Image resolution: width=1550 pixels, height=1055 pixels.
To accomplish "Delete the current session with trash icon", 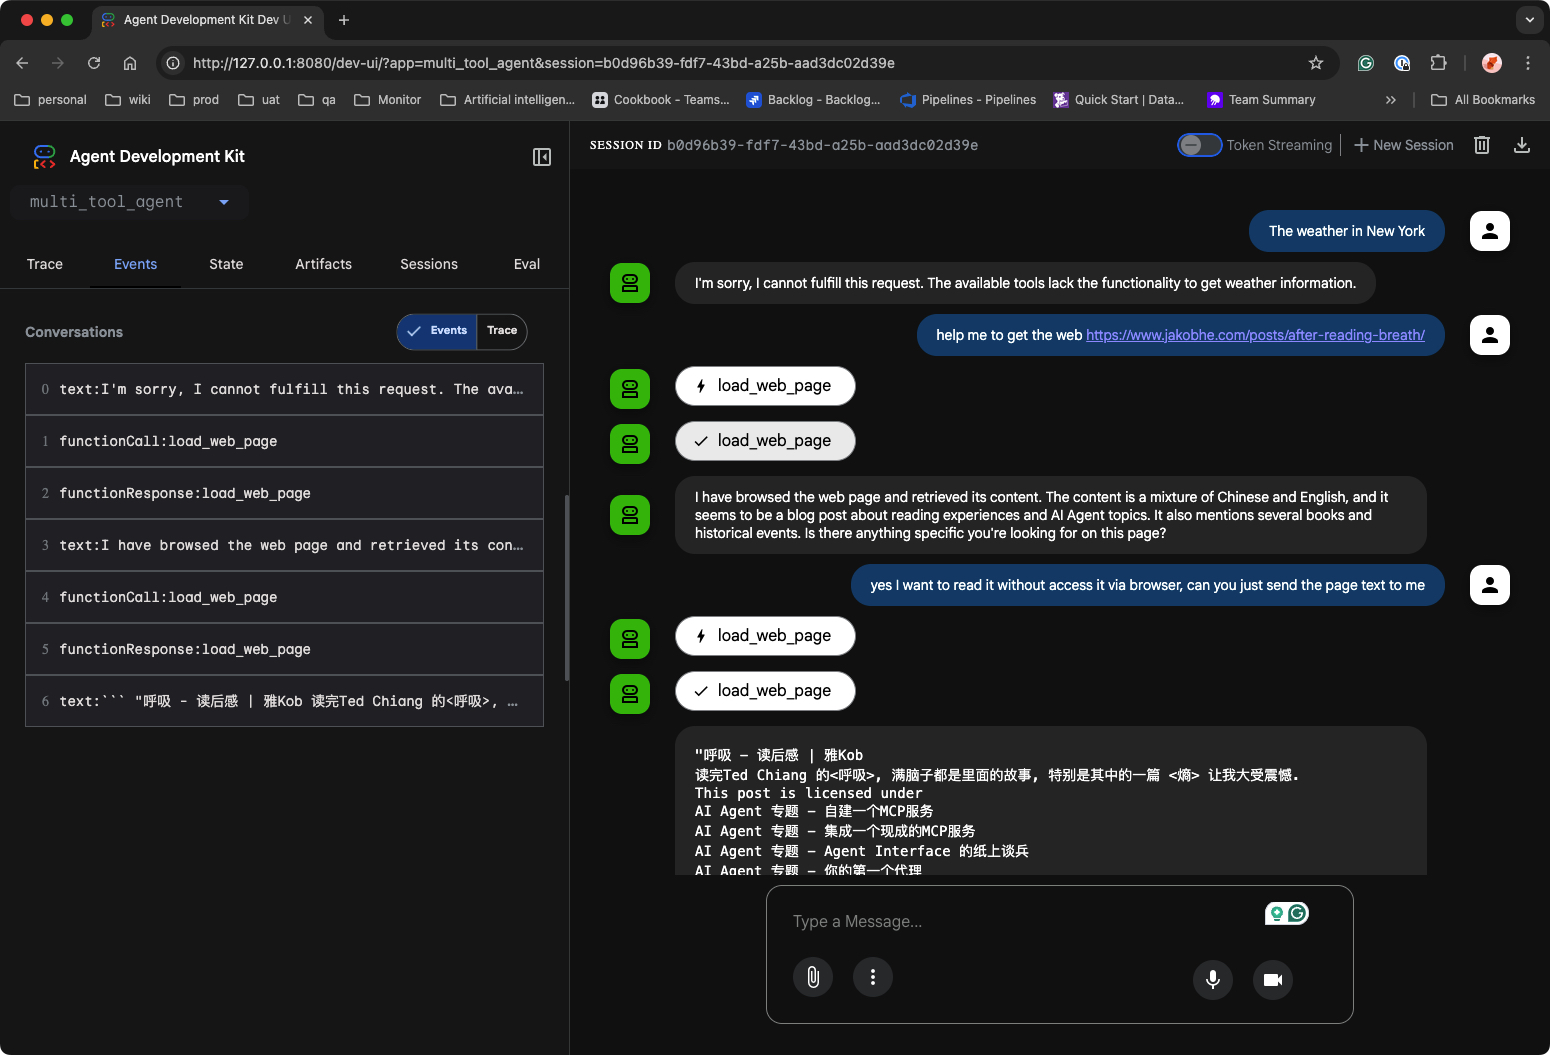I will click(1482, 145).
